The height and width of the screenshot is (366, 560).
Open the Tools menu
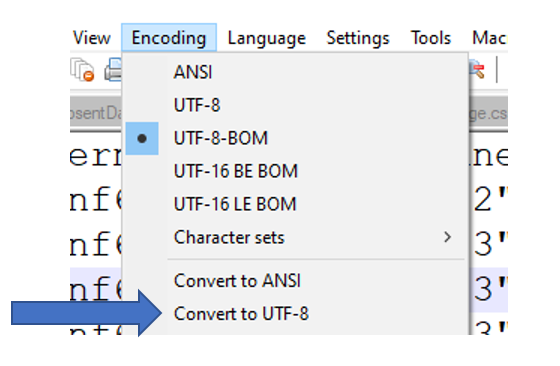pos(431,38)
